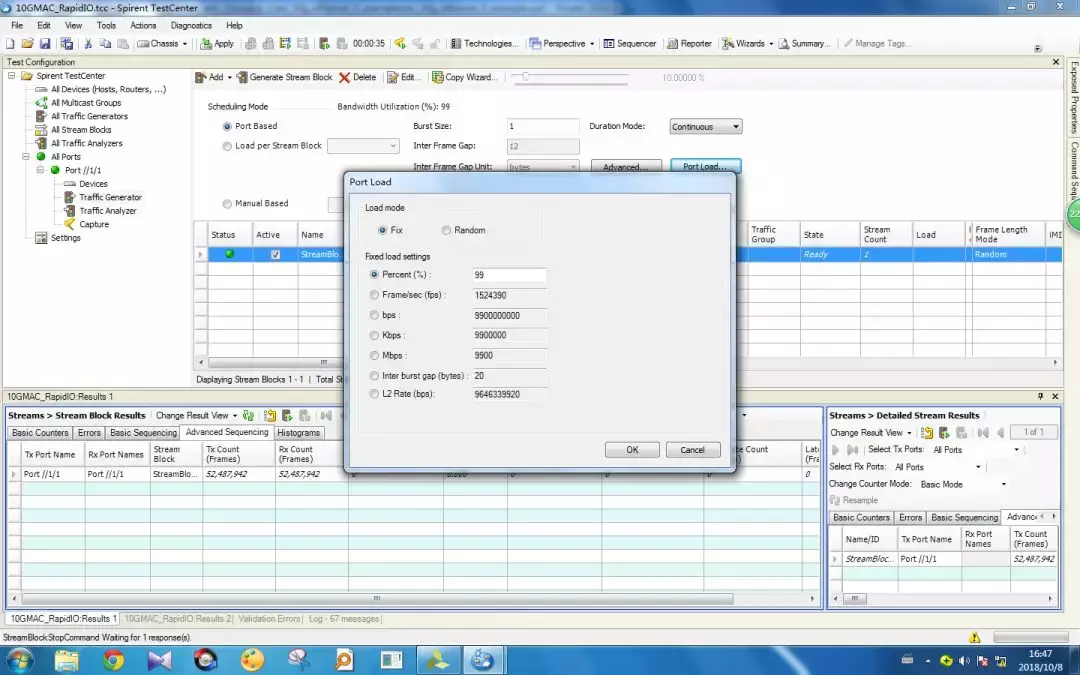Open Change Result View in Stream Block Results
Viewport: 1080px width, 675px height.
tap(196, 415)
